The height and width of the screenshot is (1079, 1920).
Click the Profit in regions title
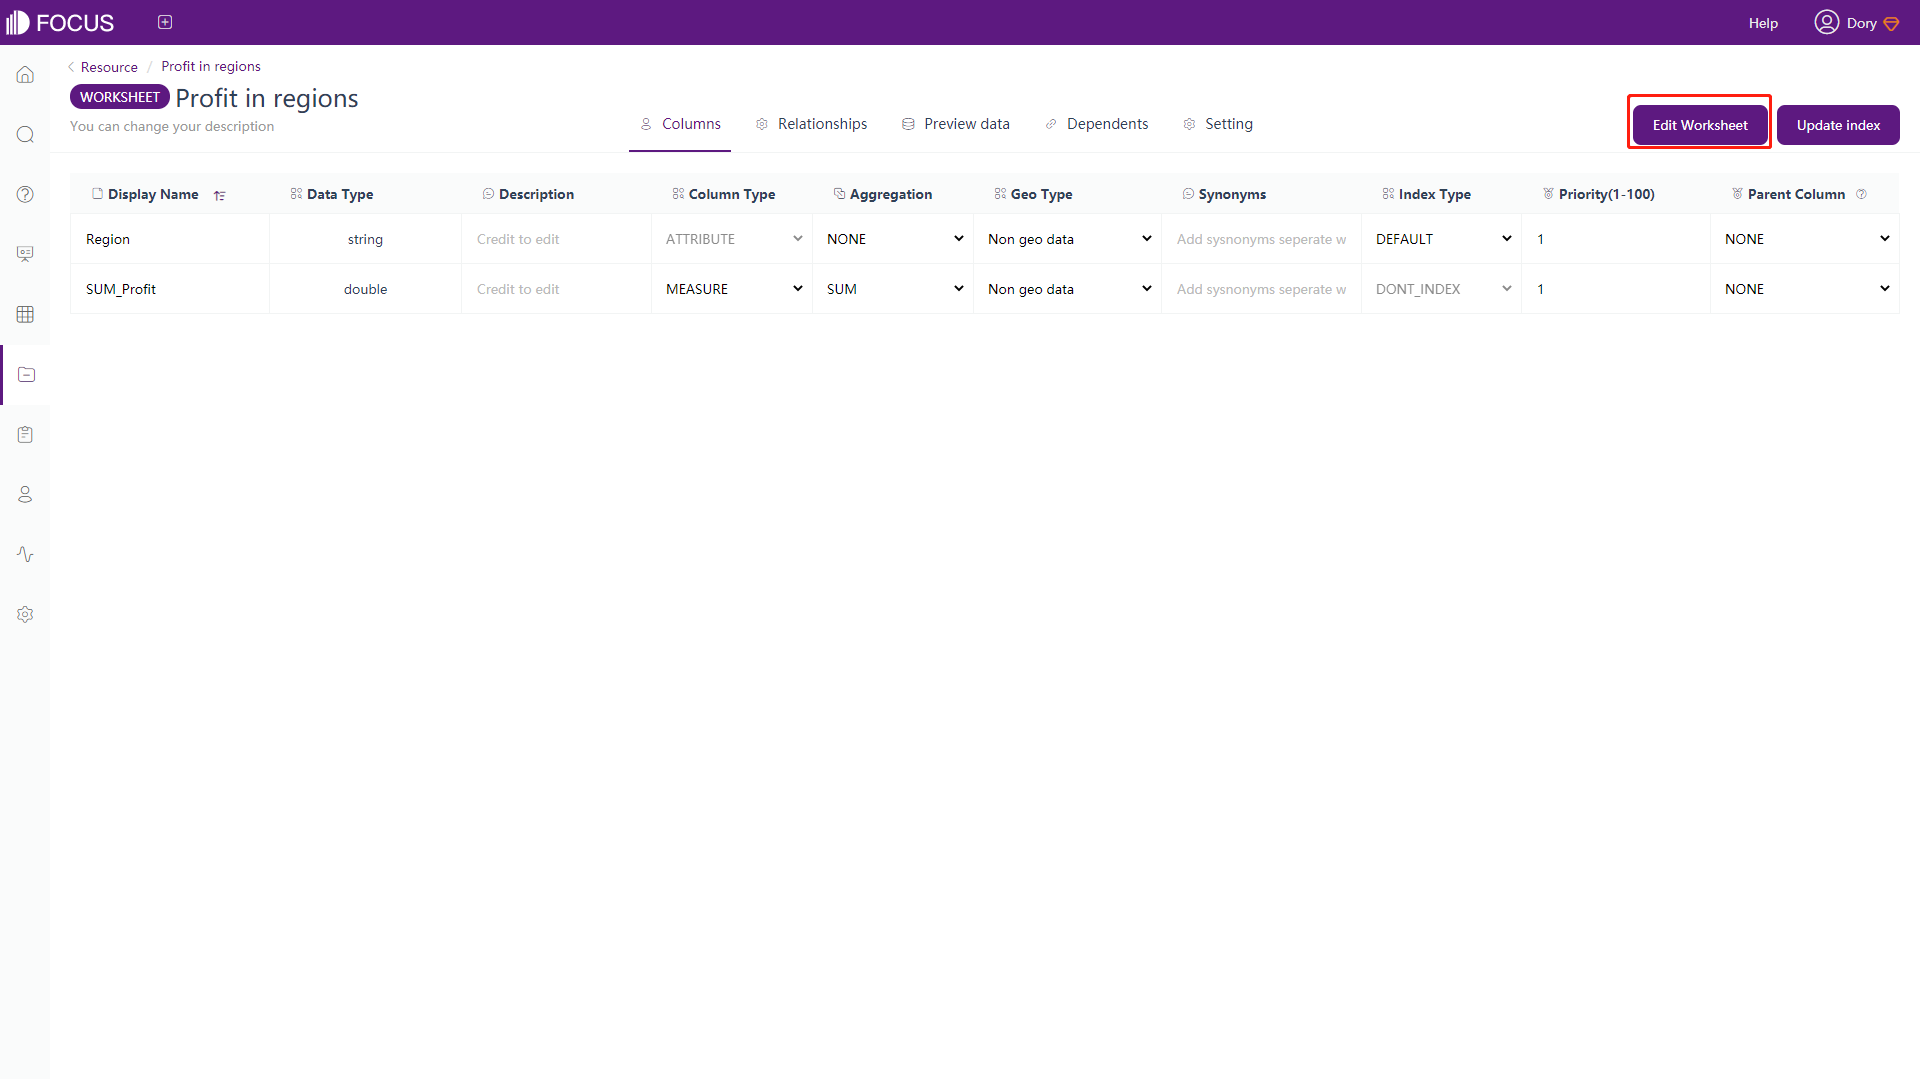(267, 98)
